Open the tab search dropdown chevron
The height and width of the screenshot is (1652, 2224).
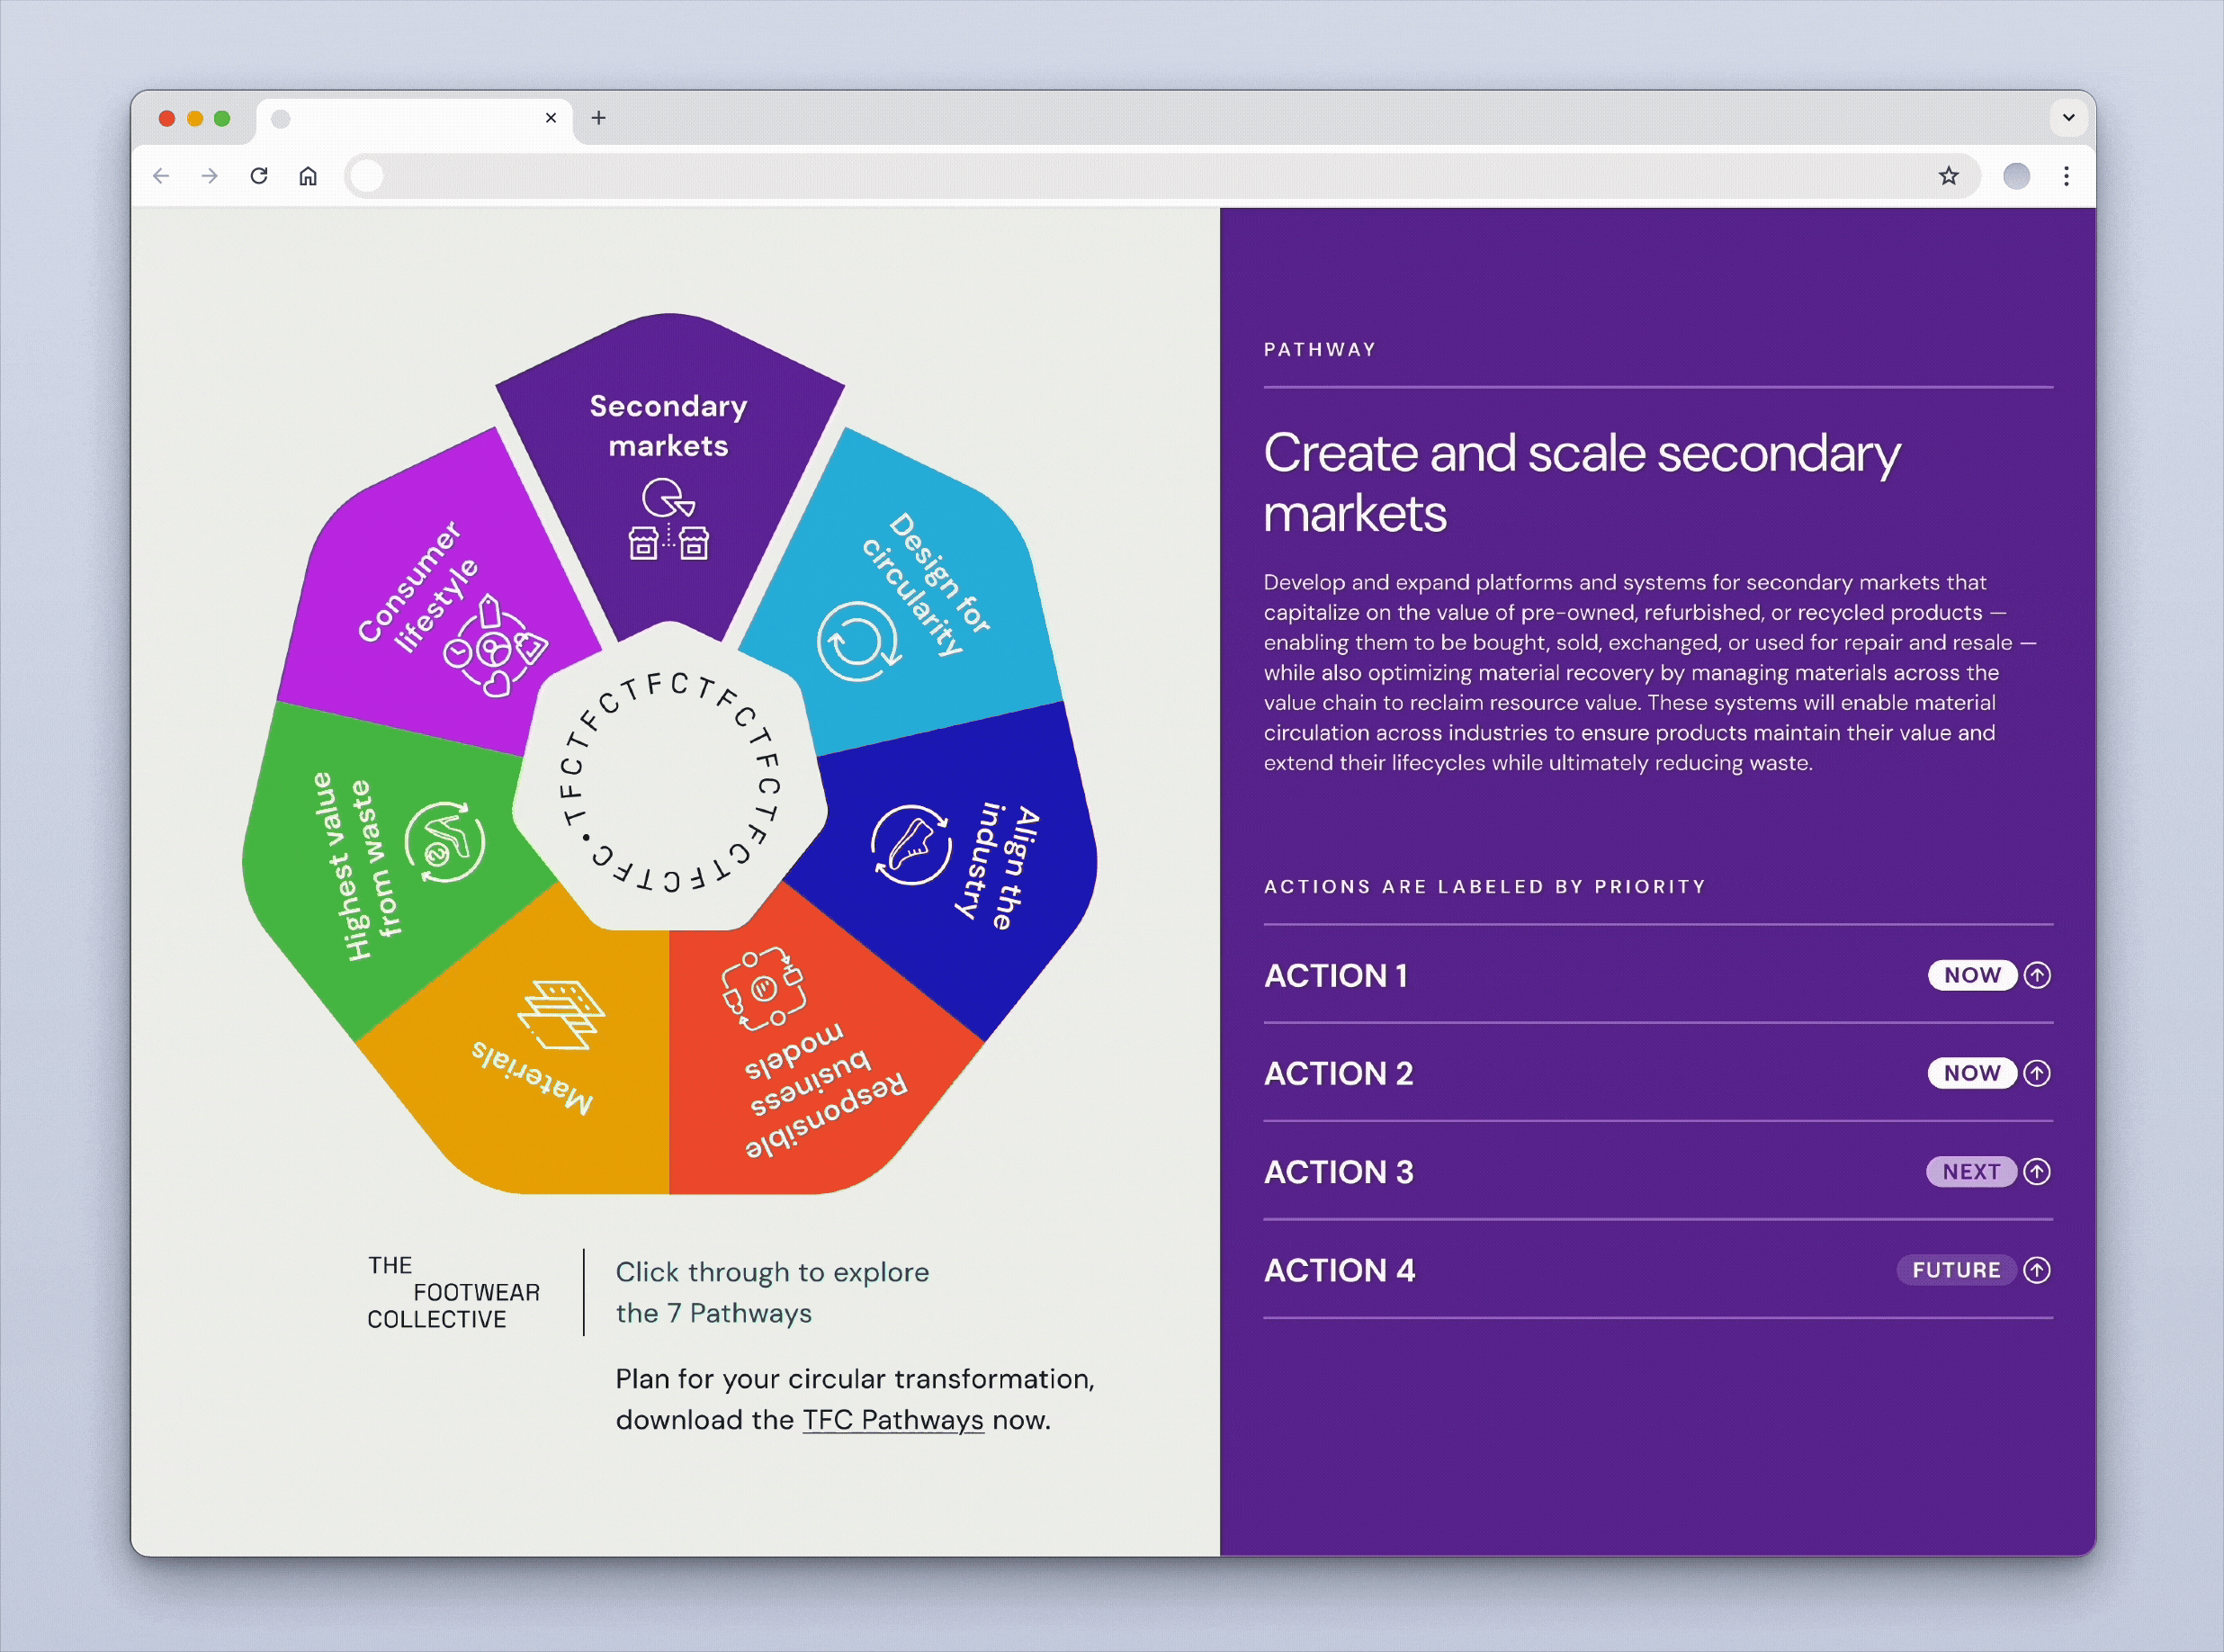2068,118
